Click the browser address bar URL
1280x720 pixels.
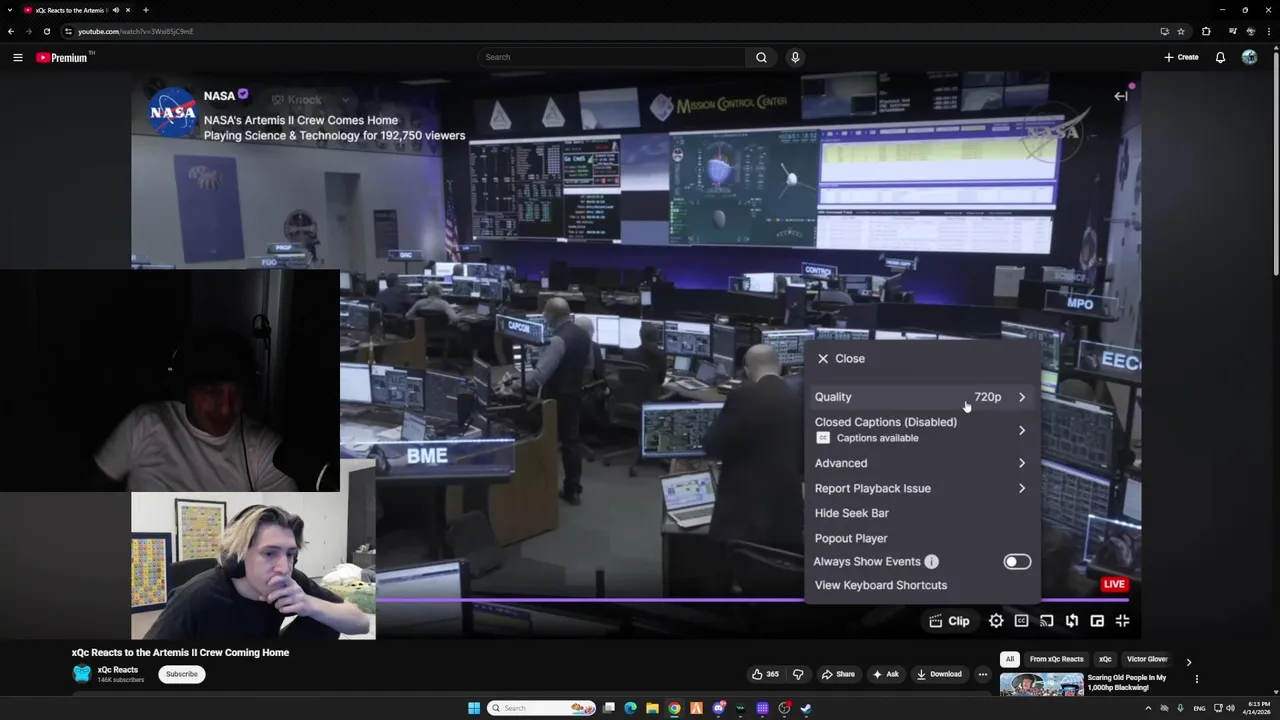[136, 31]
